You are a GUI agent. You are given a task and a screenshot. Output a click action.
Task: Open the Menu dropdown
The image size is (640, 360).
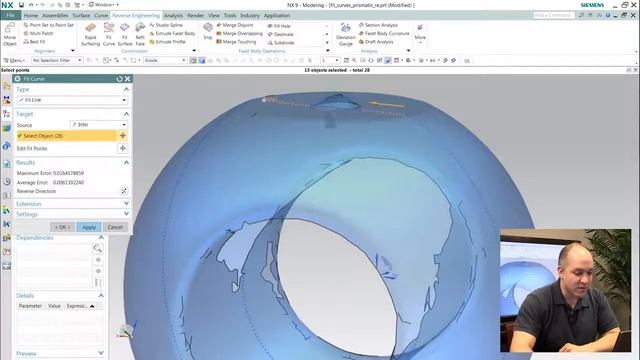pyautogui.click(x=15, y=60)
